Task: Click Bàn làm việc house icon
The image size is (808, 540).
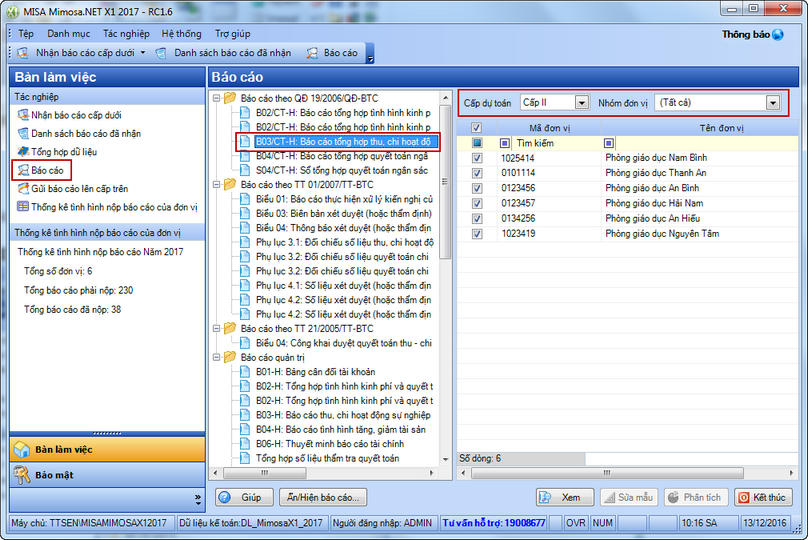Action: pos(22,449)
